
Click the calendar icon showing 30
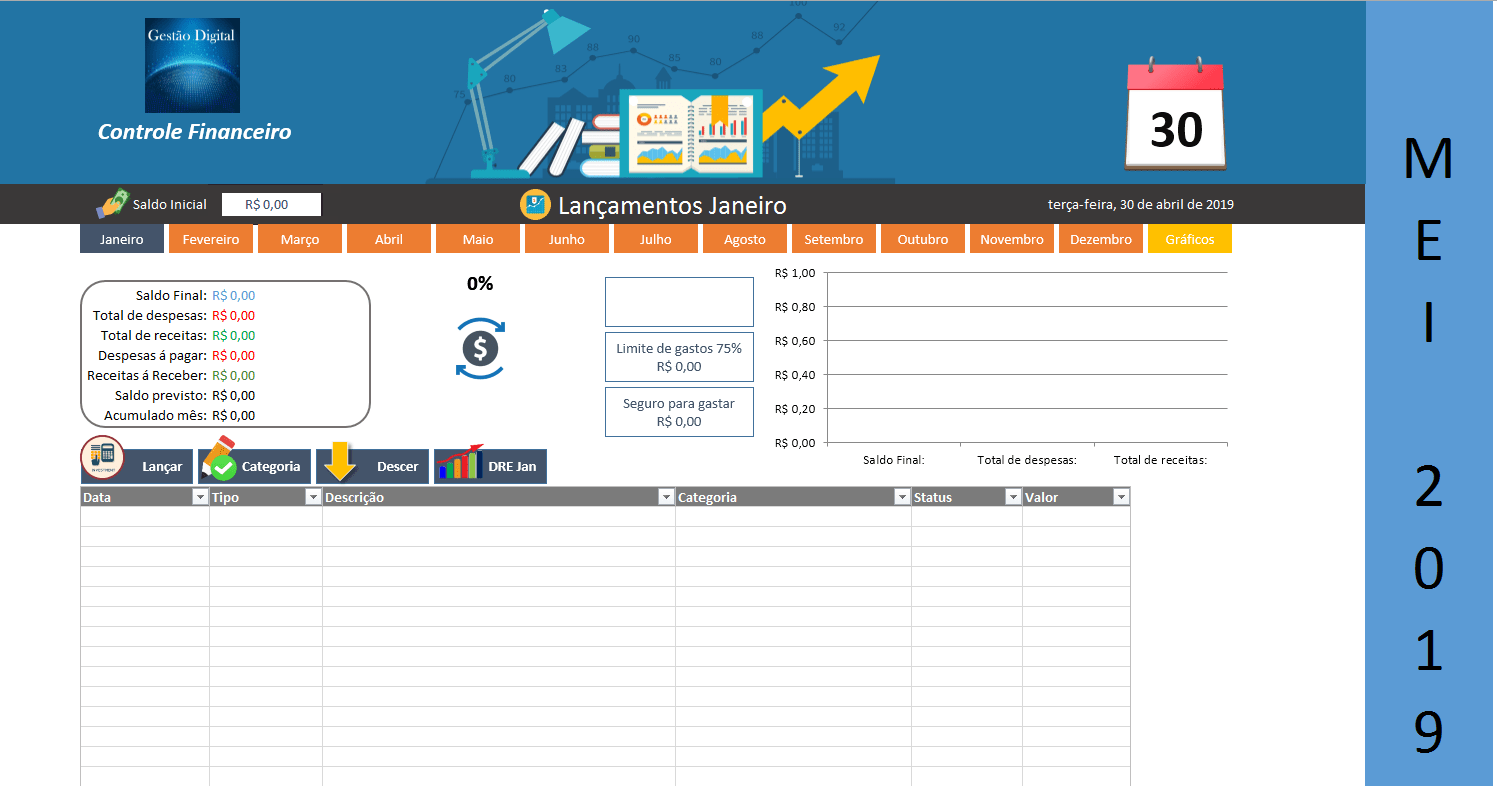tap(1175, 116)
